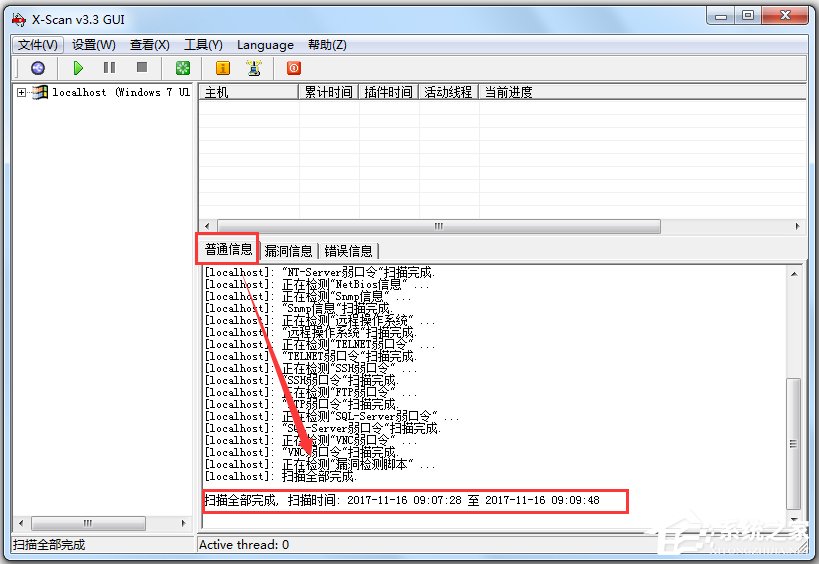Click X-Scan application title icon
The image size is (819, 564).
click(x=19, y=20)
